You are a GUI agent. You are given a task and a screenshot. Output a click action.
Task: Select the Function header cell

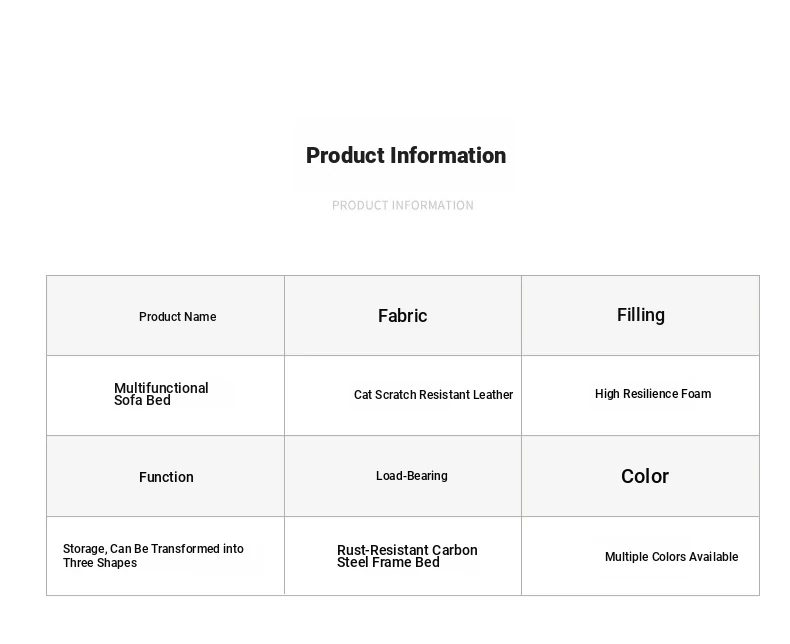click(165, 476)
